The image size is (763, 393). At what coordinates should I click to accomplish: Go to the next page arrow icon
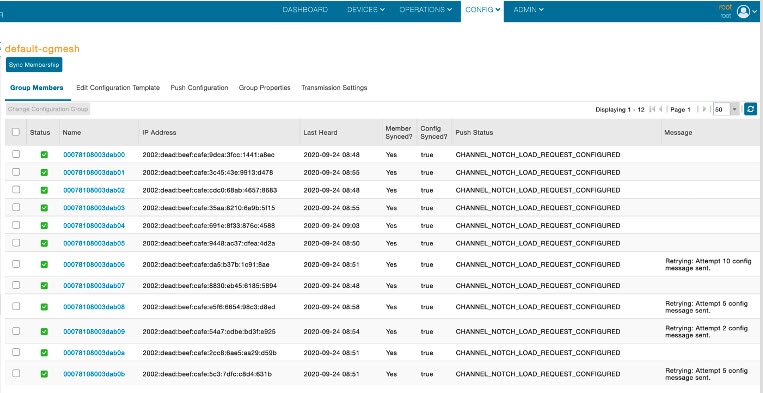click(705, 109)
